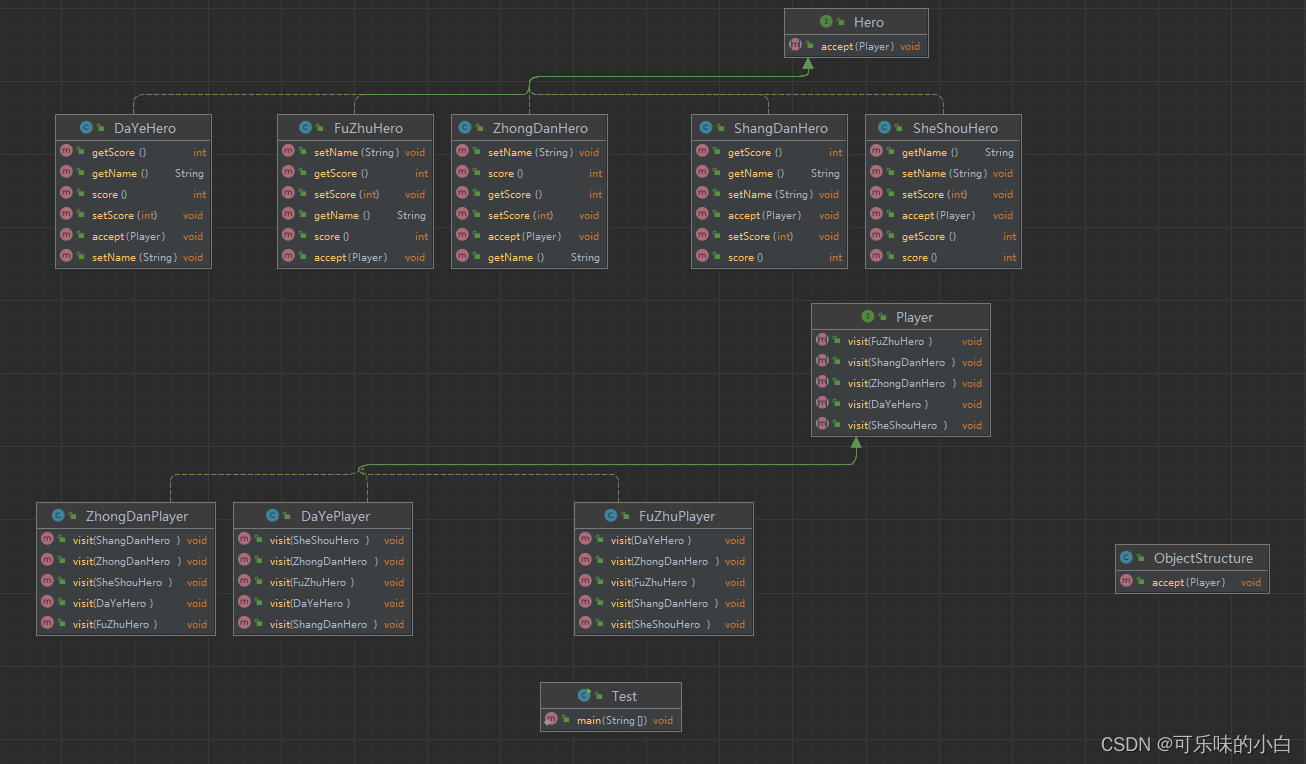Select the ZhongDanPlayer class node title

(137, 516)
